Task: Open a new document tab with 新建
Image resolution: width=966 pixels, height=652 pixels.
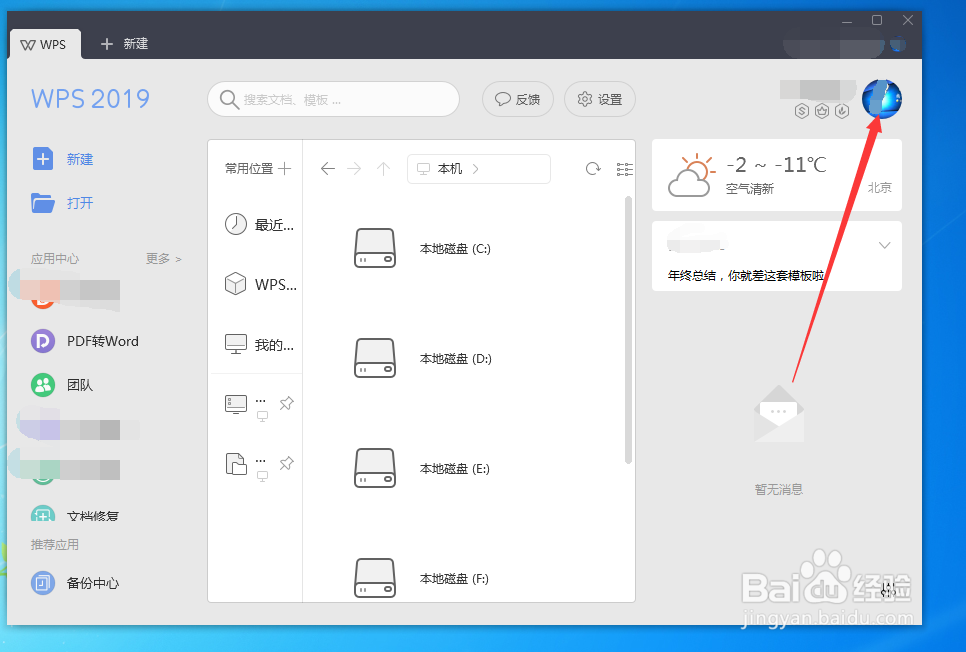Action: 122,44
